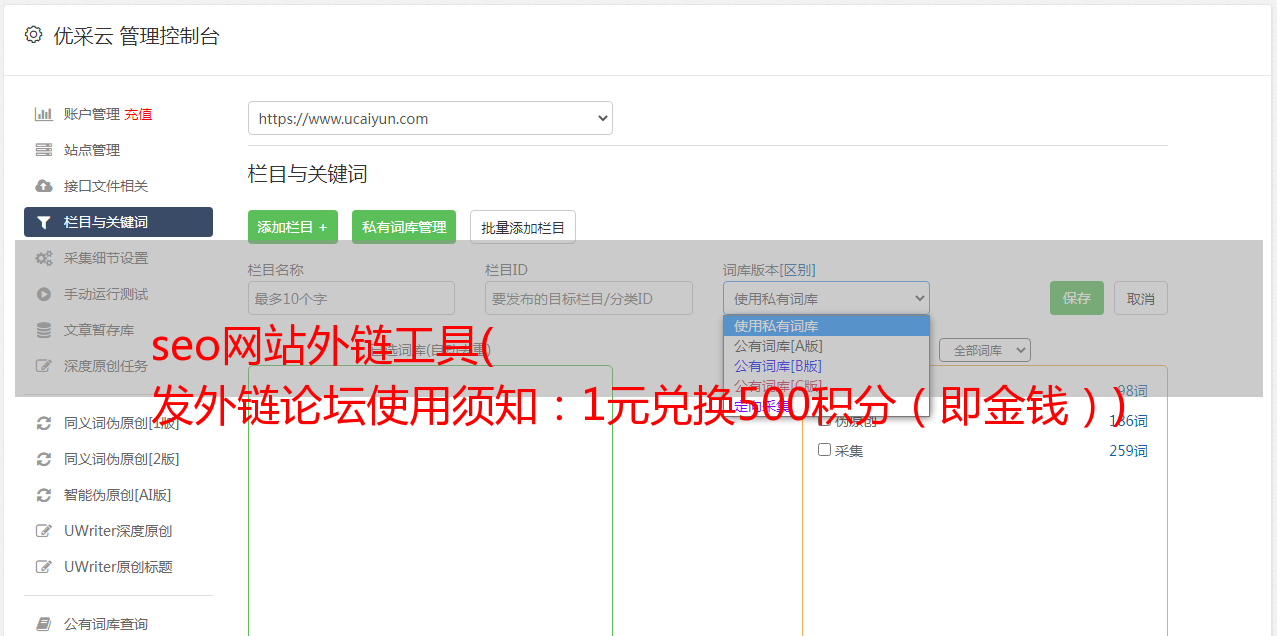
Task: Open the https://www.ucaiyun.com site dropdown
Action: [430, 118]
